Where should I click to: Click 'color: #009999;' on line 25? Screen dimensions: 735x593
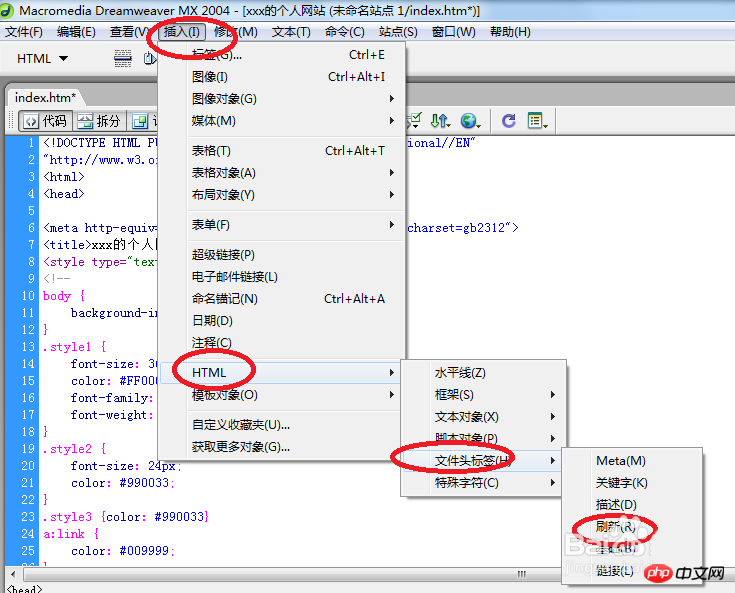tap(122, 551)
